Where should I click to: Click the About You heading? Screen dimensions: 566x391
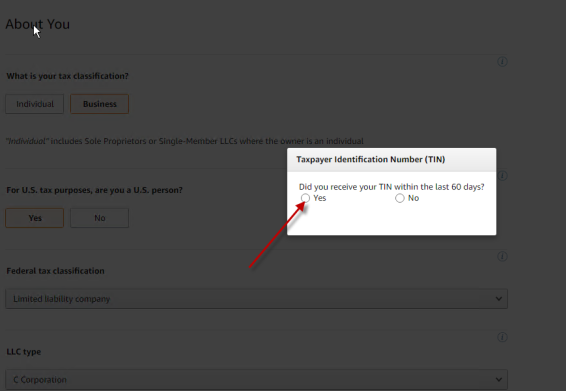click(38, 24)
